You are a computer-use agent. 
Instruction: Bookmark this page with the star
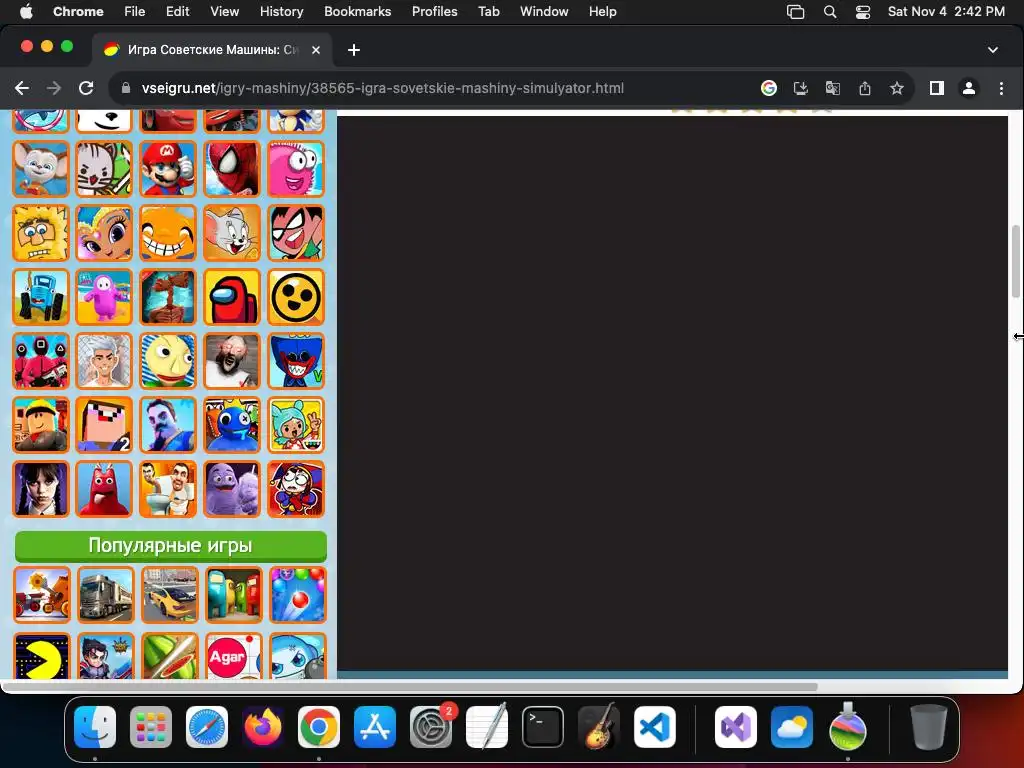point(897,88)
